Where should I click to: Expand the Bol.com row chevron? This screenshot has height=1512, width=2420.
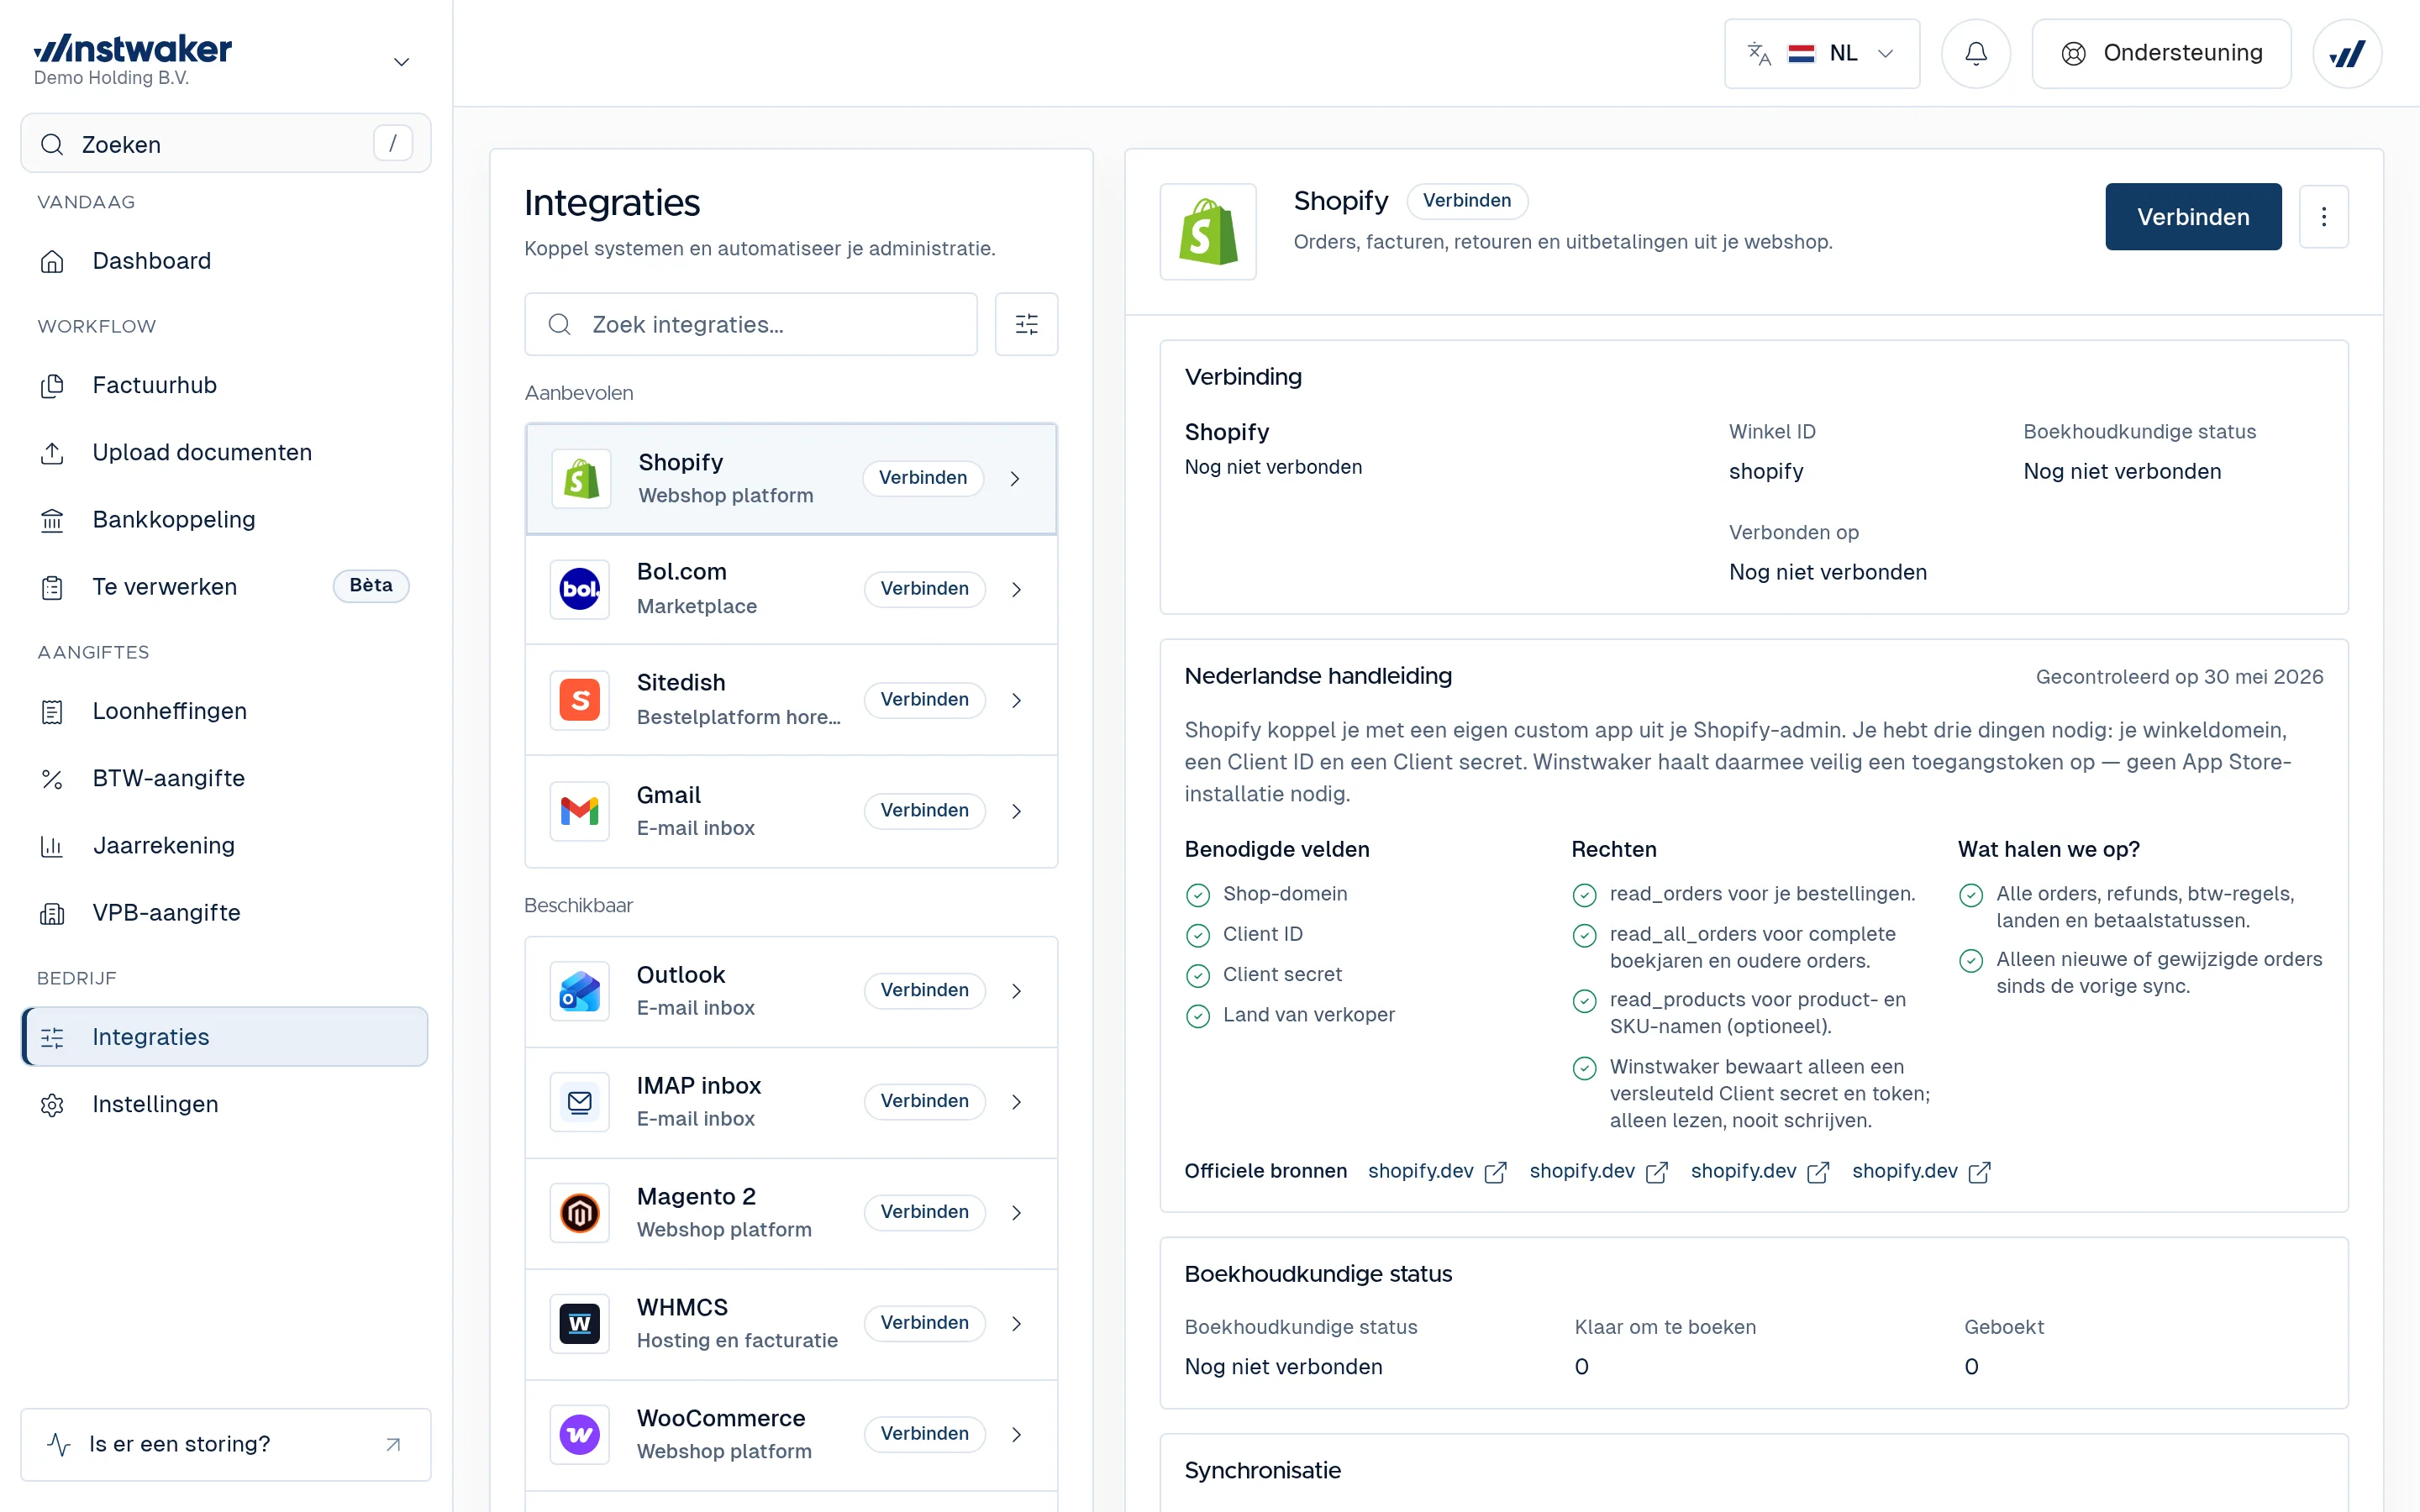[x=1016, y=590]
